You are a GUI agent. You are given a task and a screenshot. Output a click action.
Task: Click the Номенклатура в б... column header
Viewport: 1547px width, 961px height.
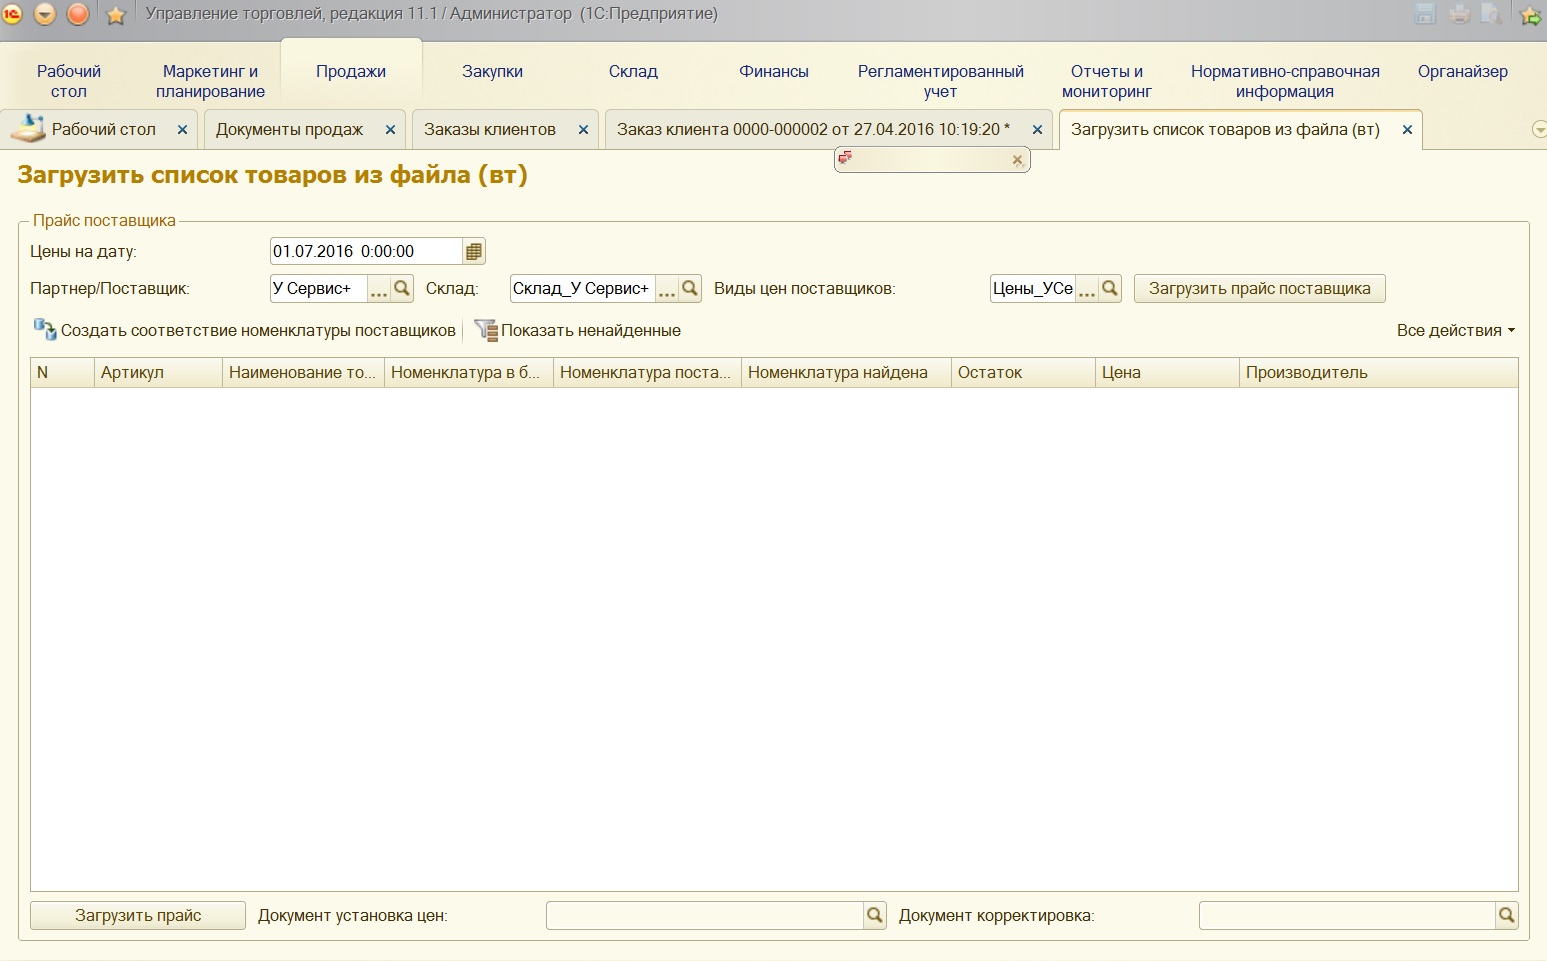coord(469,373)
